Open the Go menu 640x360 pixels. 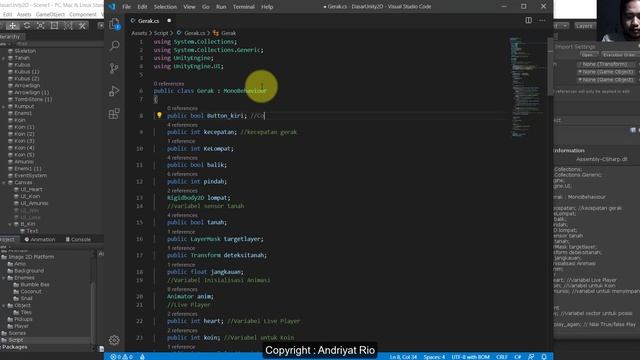206,7
